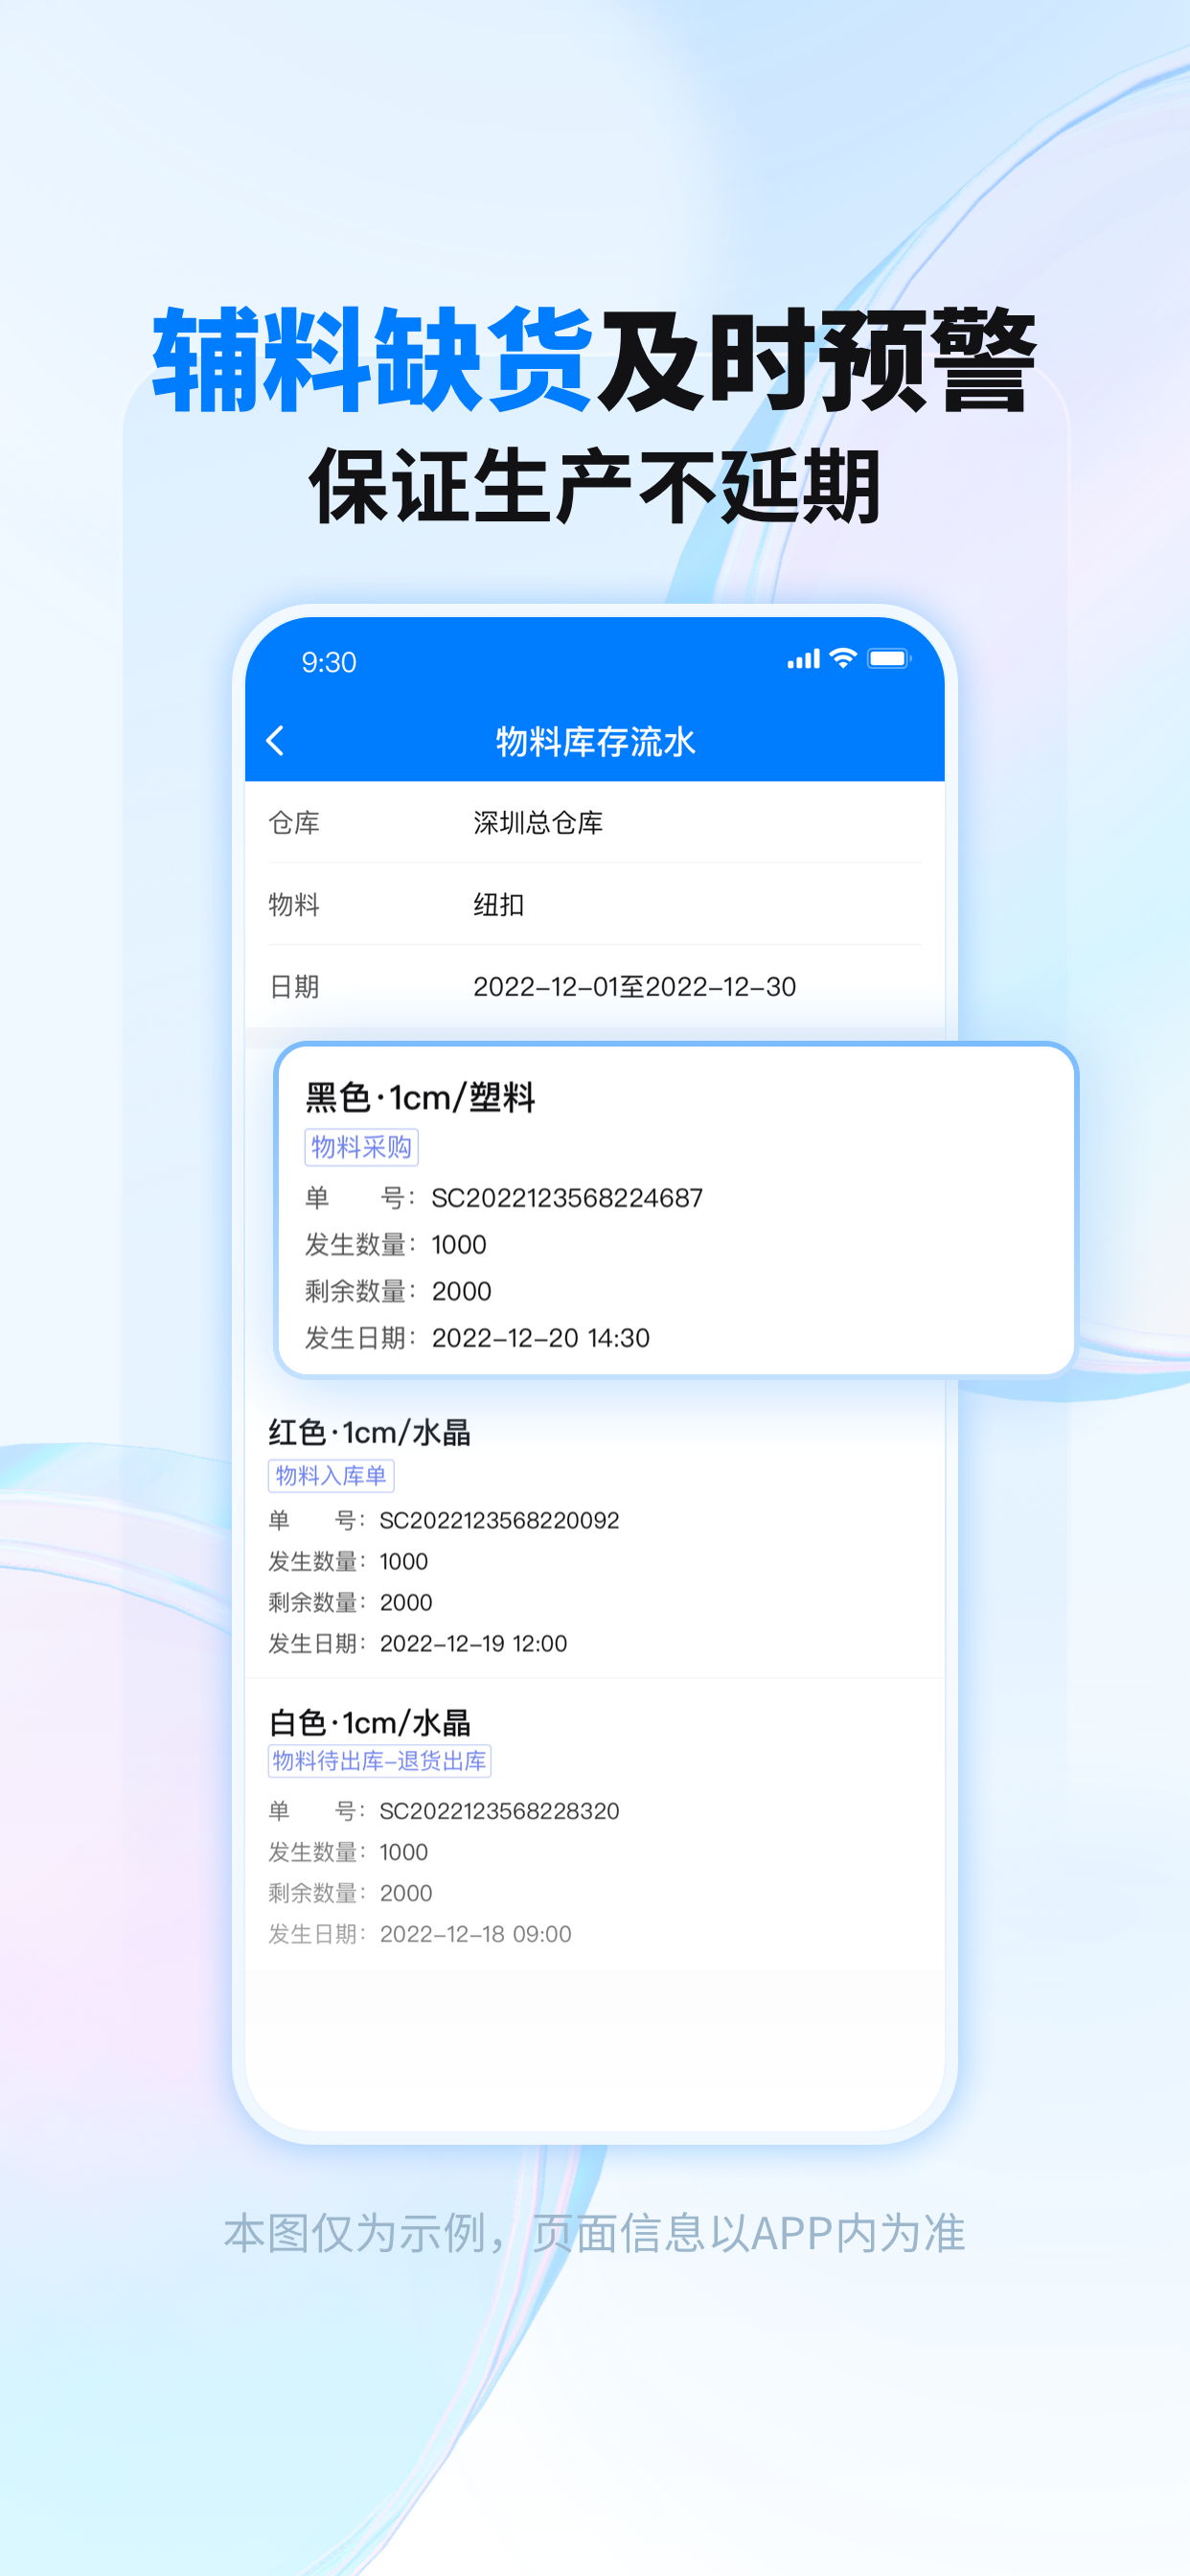Open the 黑色·1cm/塑料 record card
1190x2576 pixels.
click(x=676, y=1209)
